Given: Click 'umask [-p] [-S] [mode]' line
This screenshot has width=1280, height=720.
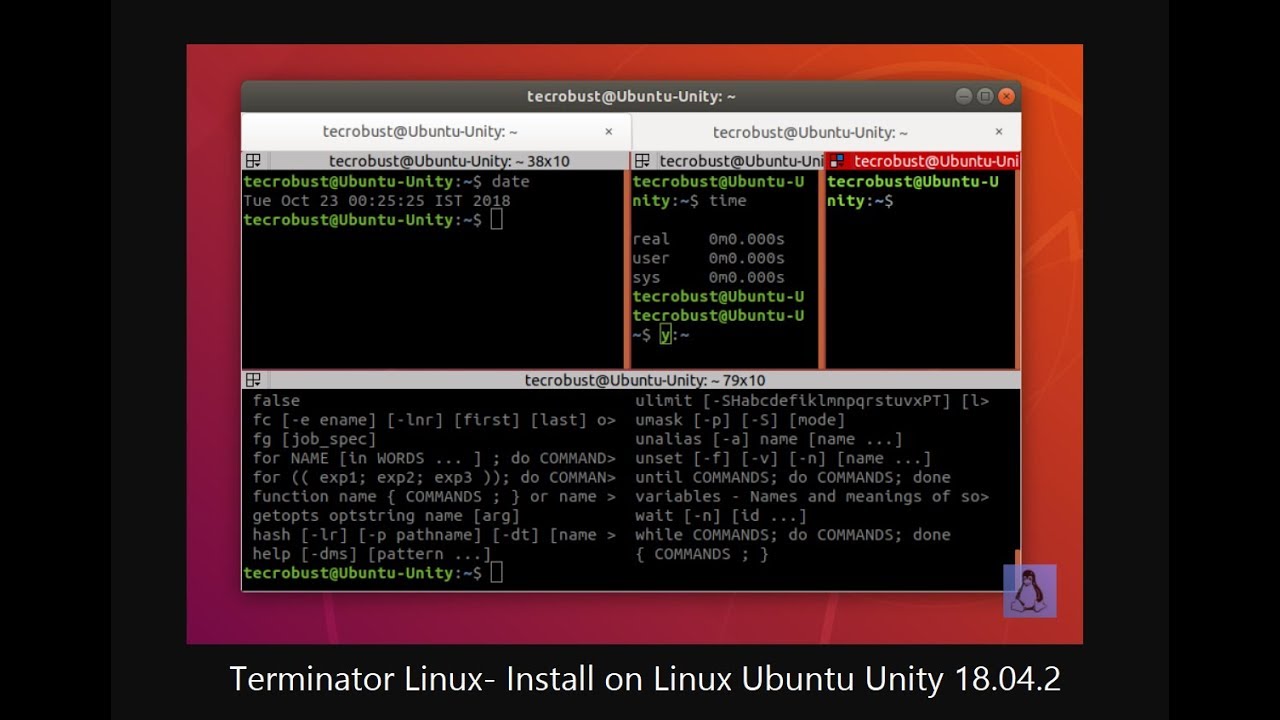Looking at the screenshot, I should click(x=740, y=420).
